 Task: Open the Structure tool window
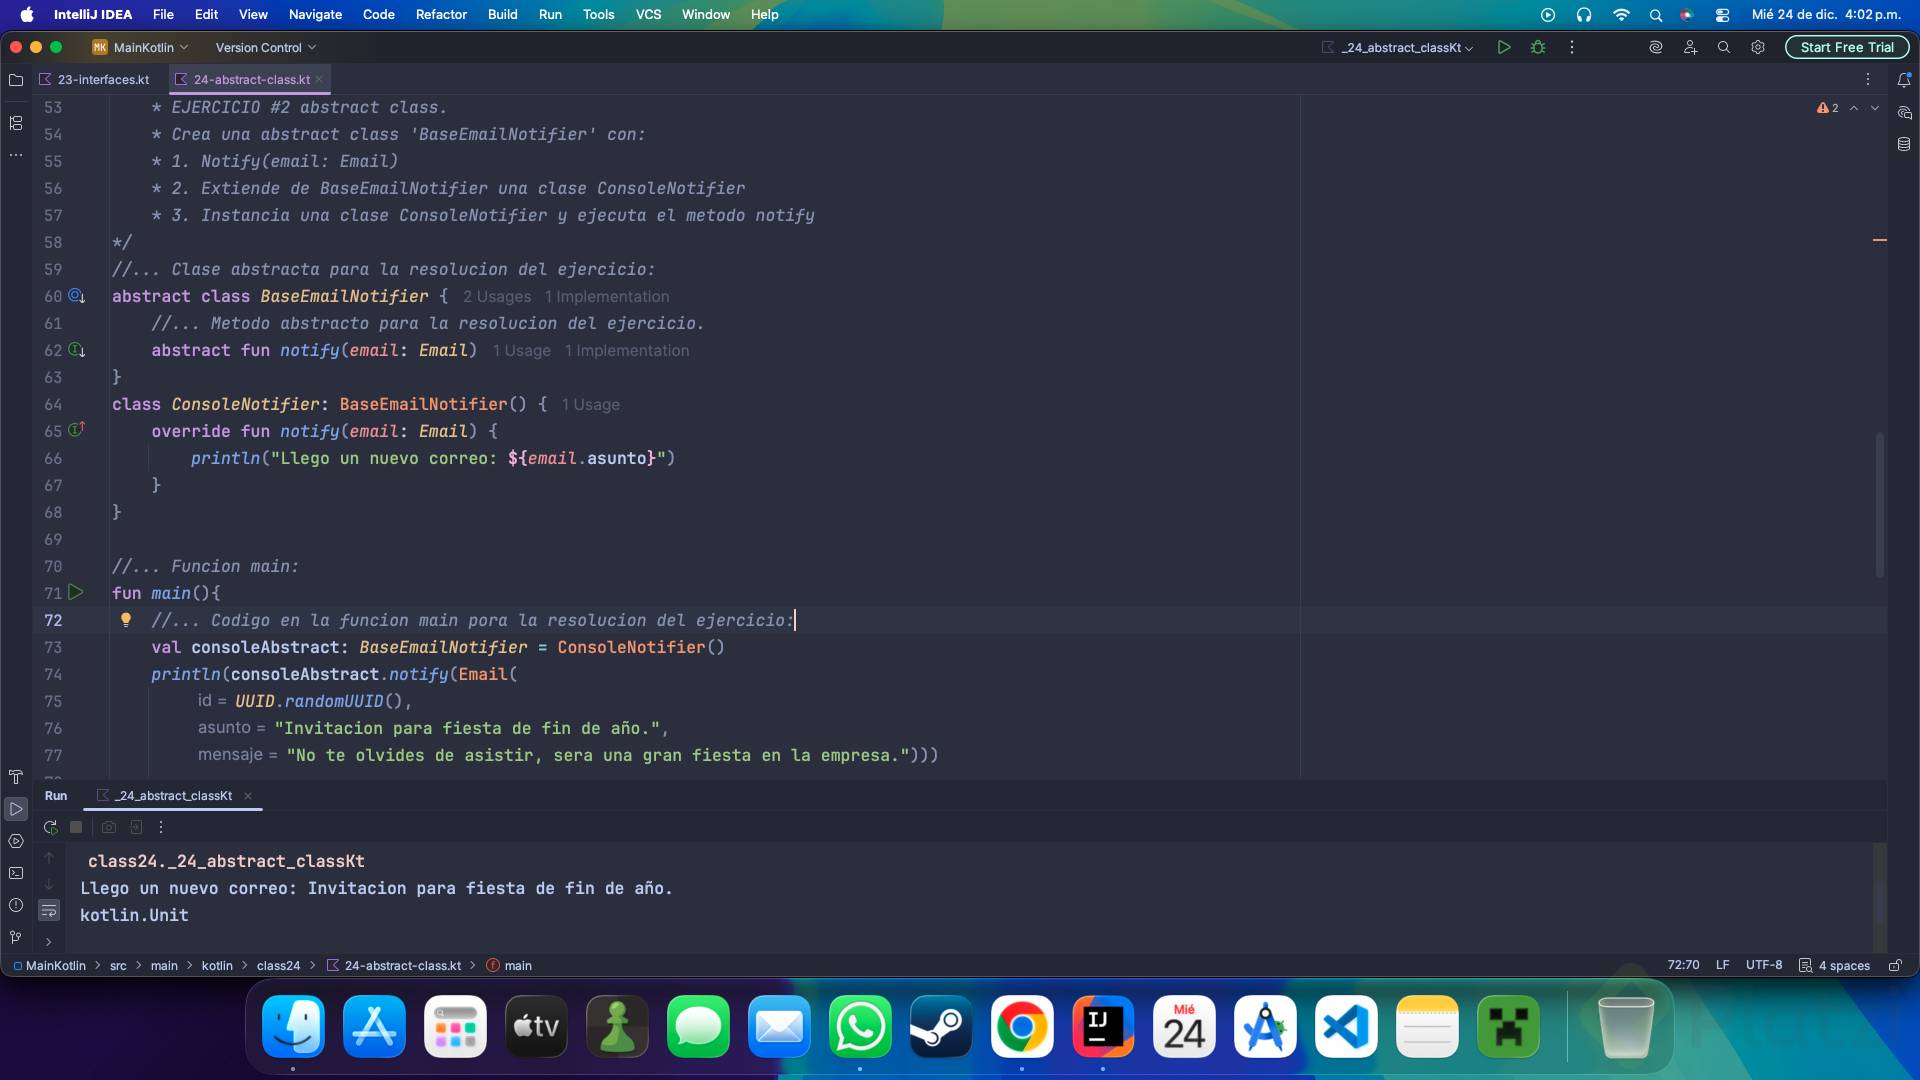(x=16, y=123)
